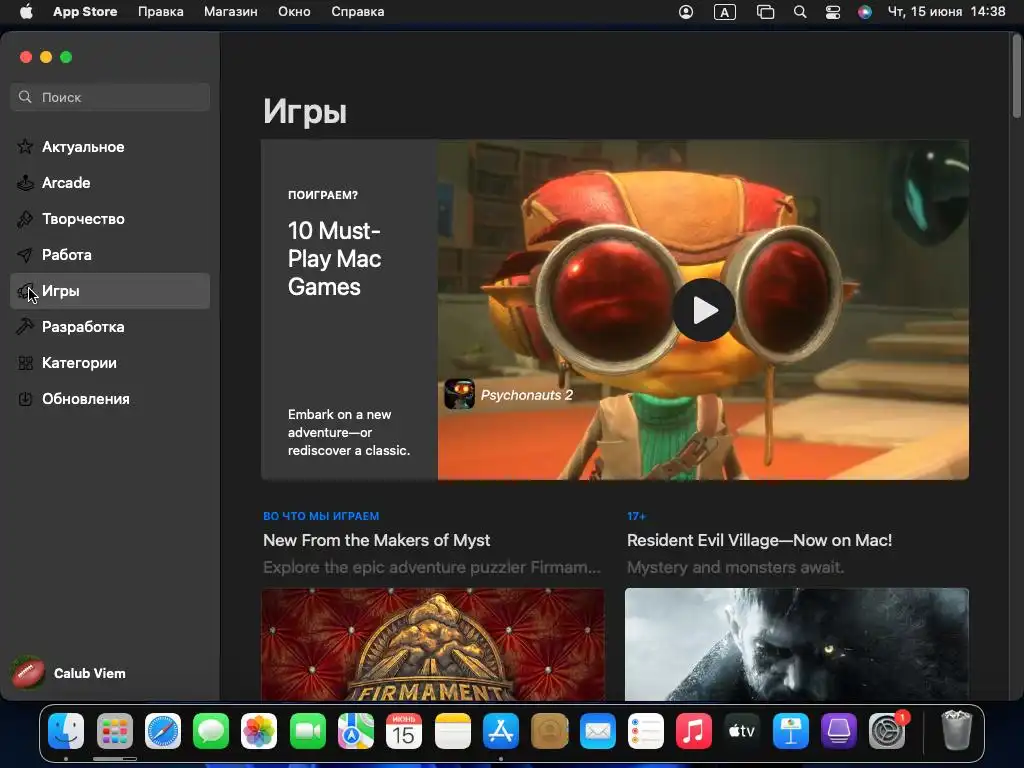Click the Psychonauts 2 caption text
Viewport: 1024px width, 768px height.
tap(526, 395)
